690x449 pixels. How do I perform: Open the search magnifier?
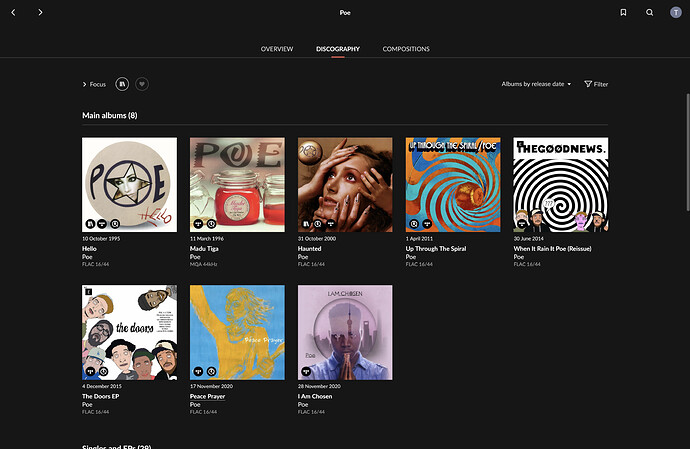point(650,12)
